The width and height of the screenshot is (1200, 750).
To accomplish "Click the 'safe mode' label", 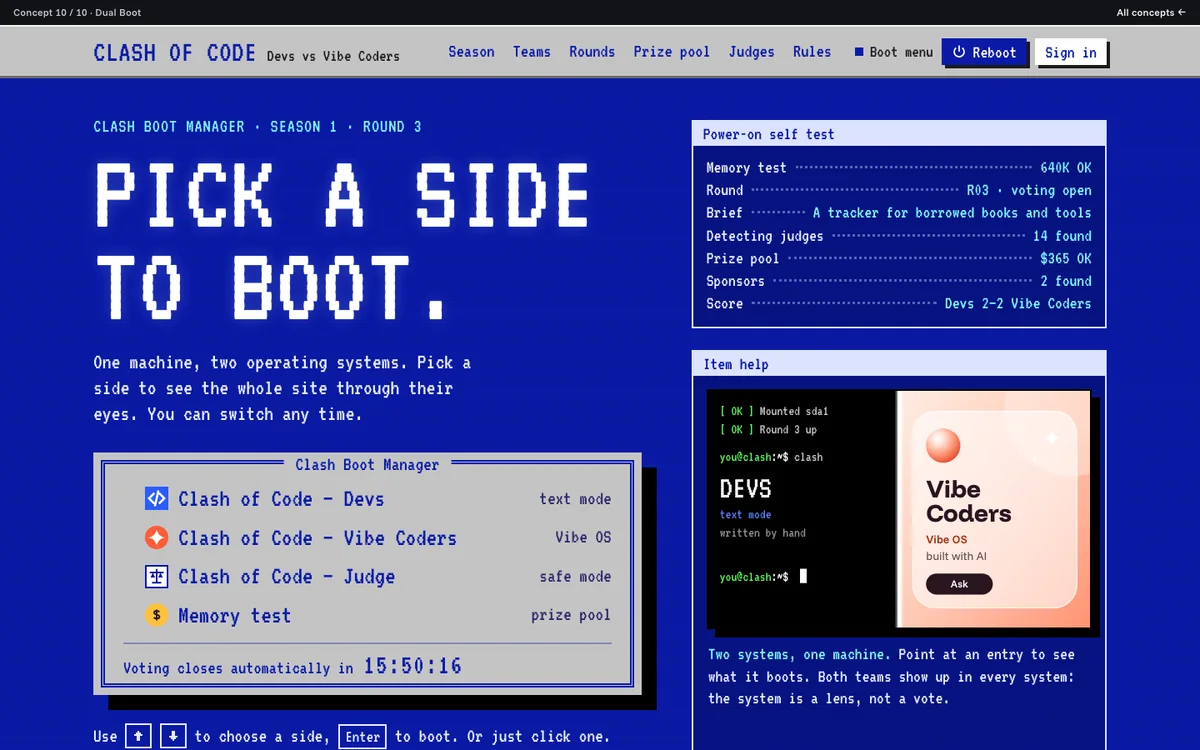I will tap(575, 577).
